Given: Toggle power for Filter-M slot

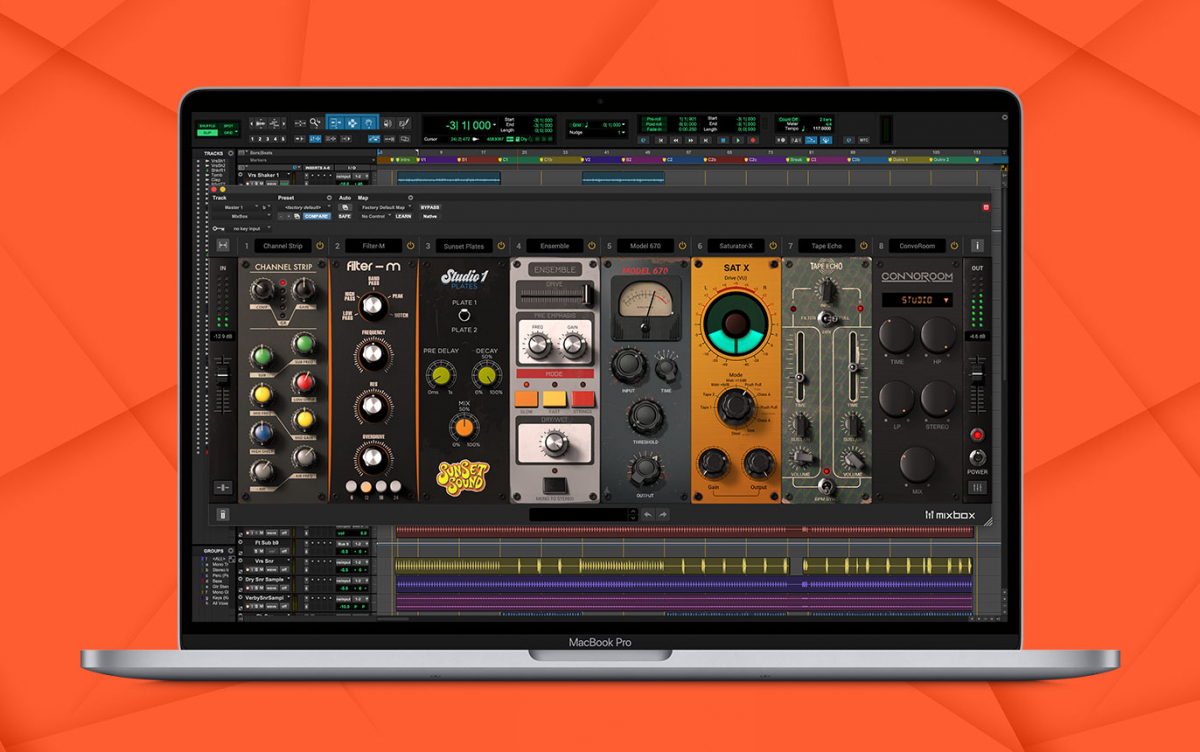Looking at the screenshot, I should (410, 245).
